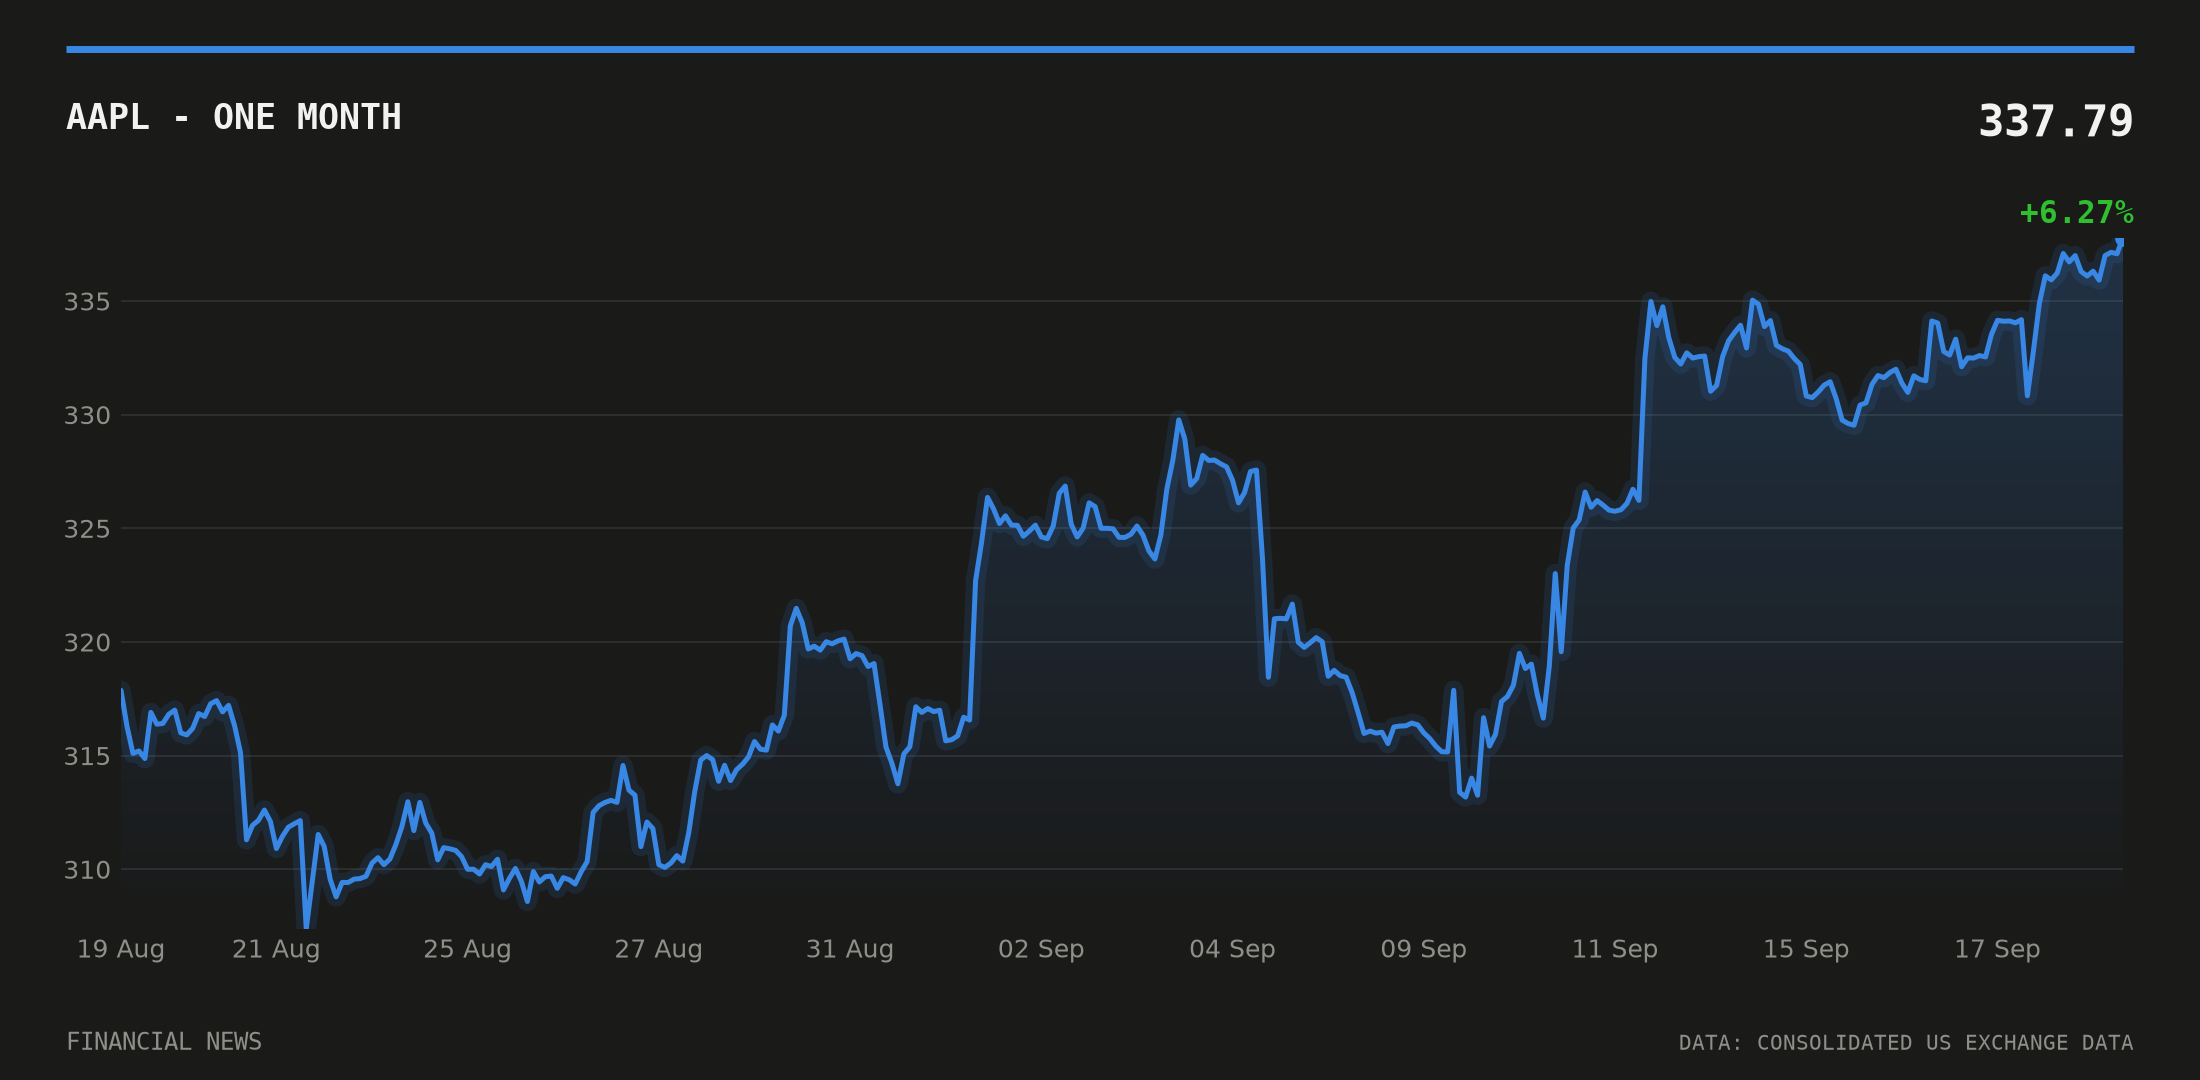Click the 31 Aug date label
2200x1080 pixels.
pyautogui.click(x=850, y=949)
